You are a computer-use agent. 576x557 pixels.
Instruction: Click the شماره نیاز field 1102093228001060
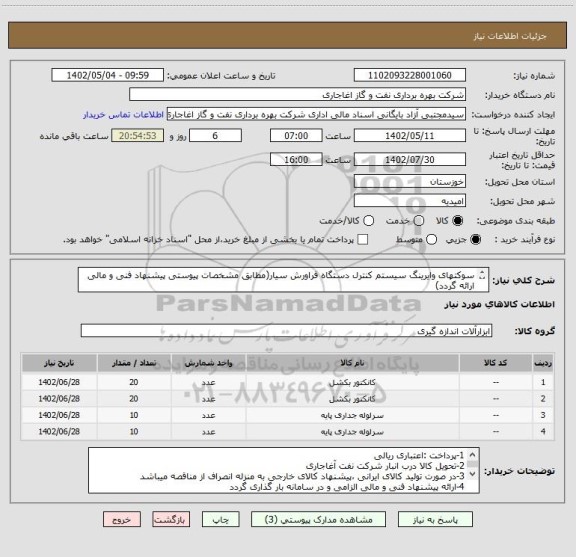pos(410,75)
